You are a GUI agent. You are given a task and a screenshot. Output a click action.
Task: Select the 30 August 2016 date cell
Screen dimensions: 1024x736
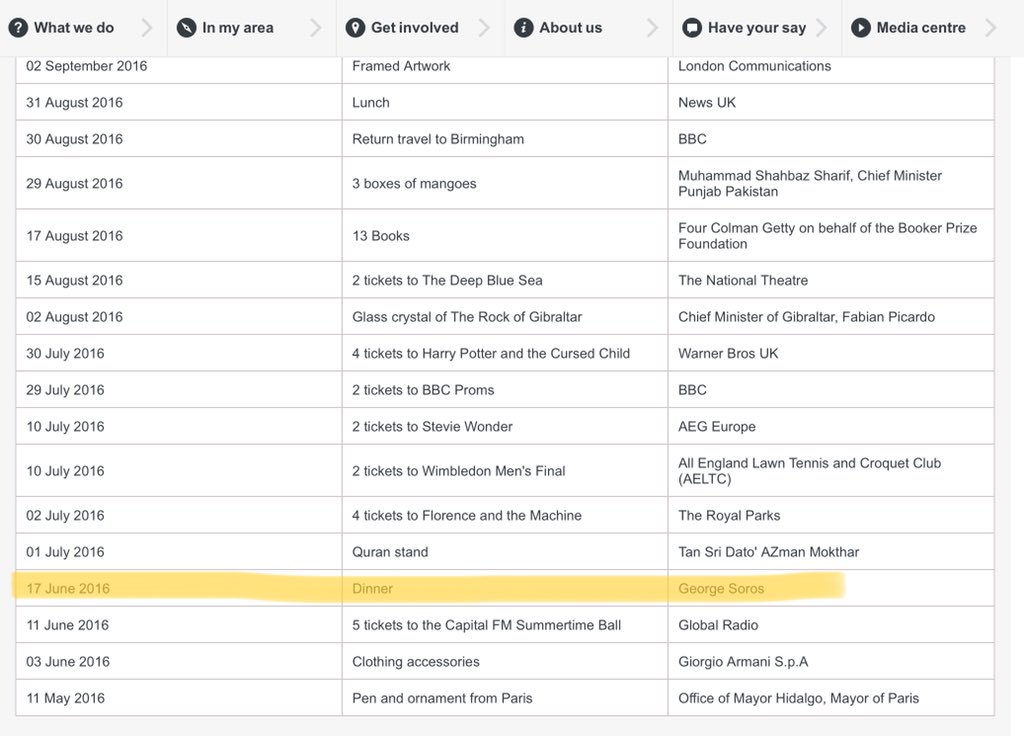click(x=179, y=138)
